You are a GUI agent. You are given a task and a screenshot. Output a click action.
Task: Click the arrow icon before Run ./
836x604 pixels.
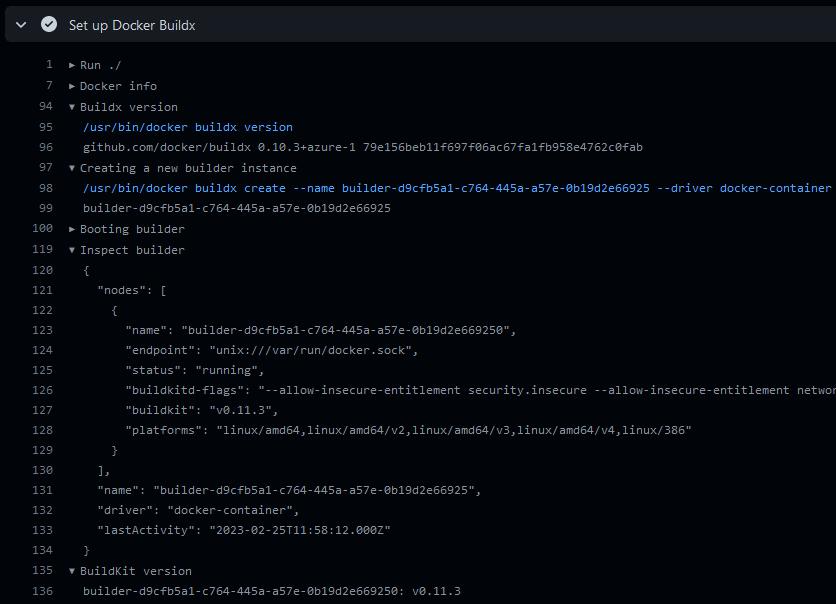tap(70, 64)
